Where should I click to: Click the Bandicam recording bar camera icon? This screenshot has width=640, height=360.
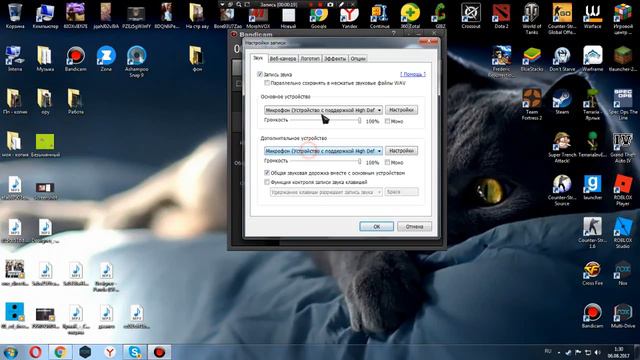tap(330, 4)
